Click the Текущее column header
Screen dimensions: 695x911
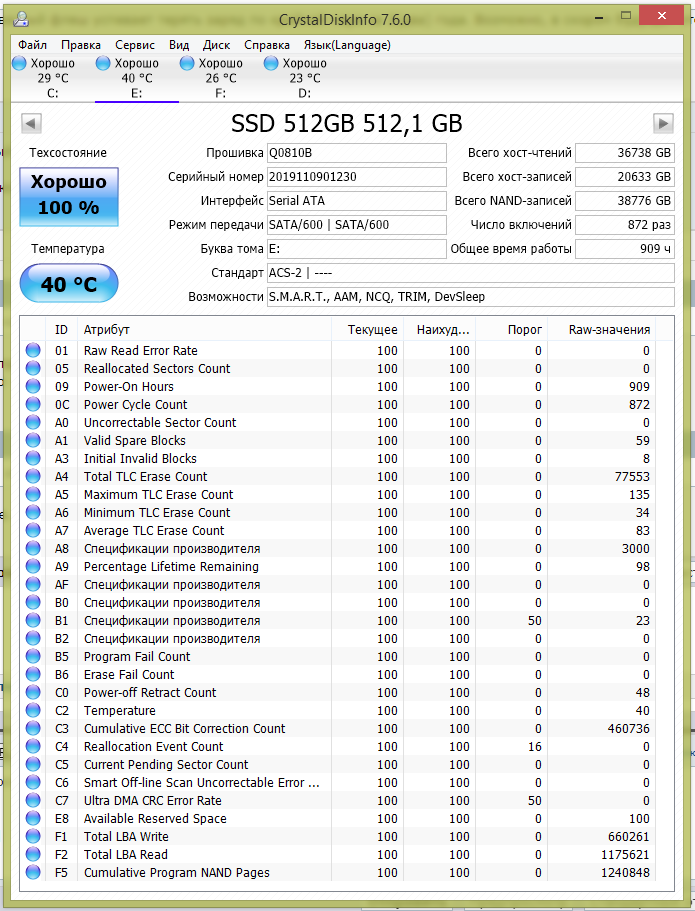click(367, 329)
